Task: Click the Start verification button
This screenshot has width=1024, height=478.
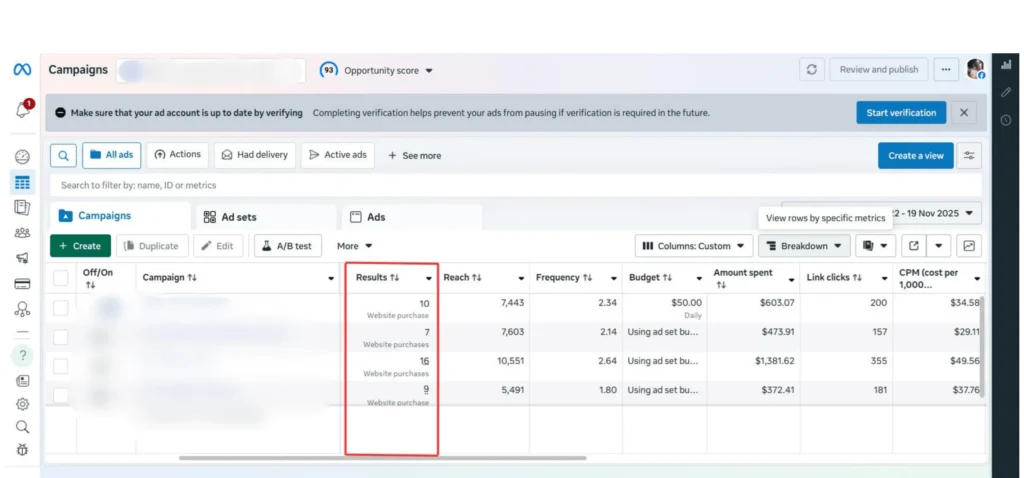Action: tap(901, 113)
